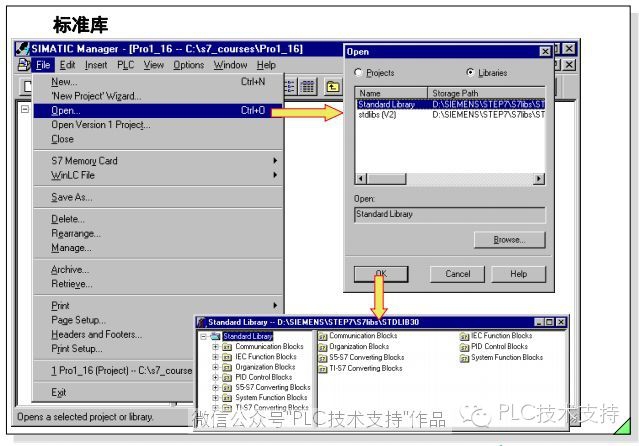
Task: Click SIMATIC Manager title bar application icon
Action: (22, 49)
